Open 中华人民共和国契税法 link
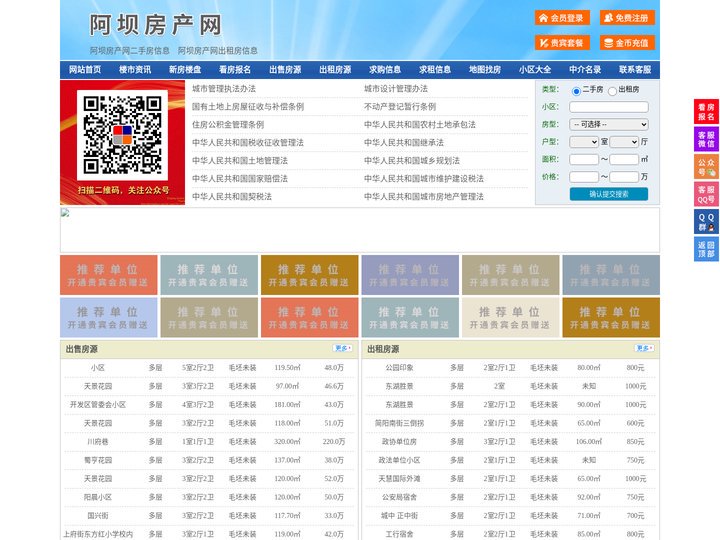The width and height of the screenshot is (720, 540). coord(232,197)
